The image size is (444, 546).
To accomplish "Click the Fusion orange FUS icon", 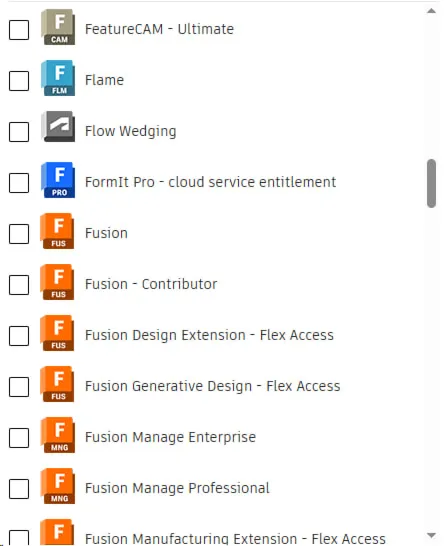I will 57,231.
